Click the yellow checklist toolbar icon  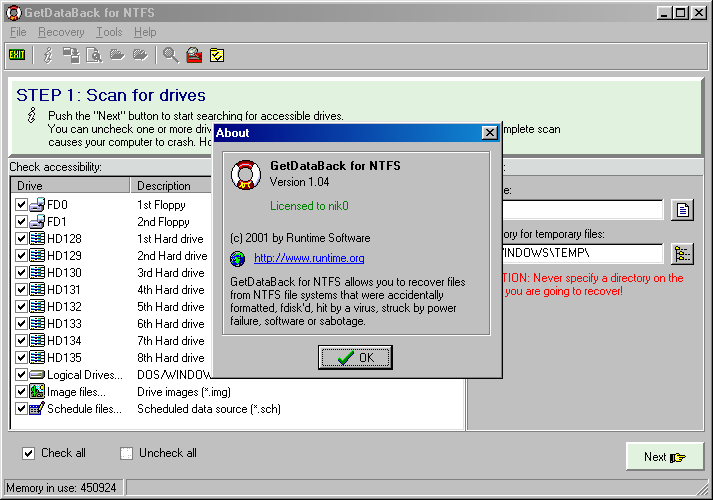(217, 55)
